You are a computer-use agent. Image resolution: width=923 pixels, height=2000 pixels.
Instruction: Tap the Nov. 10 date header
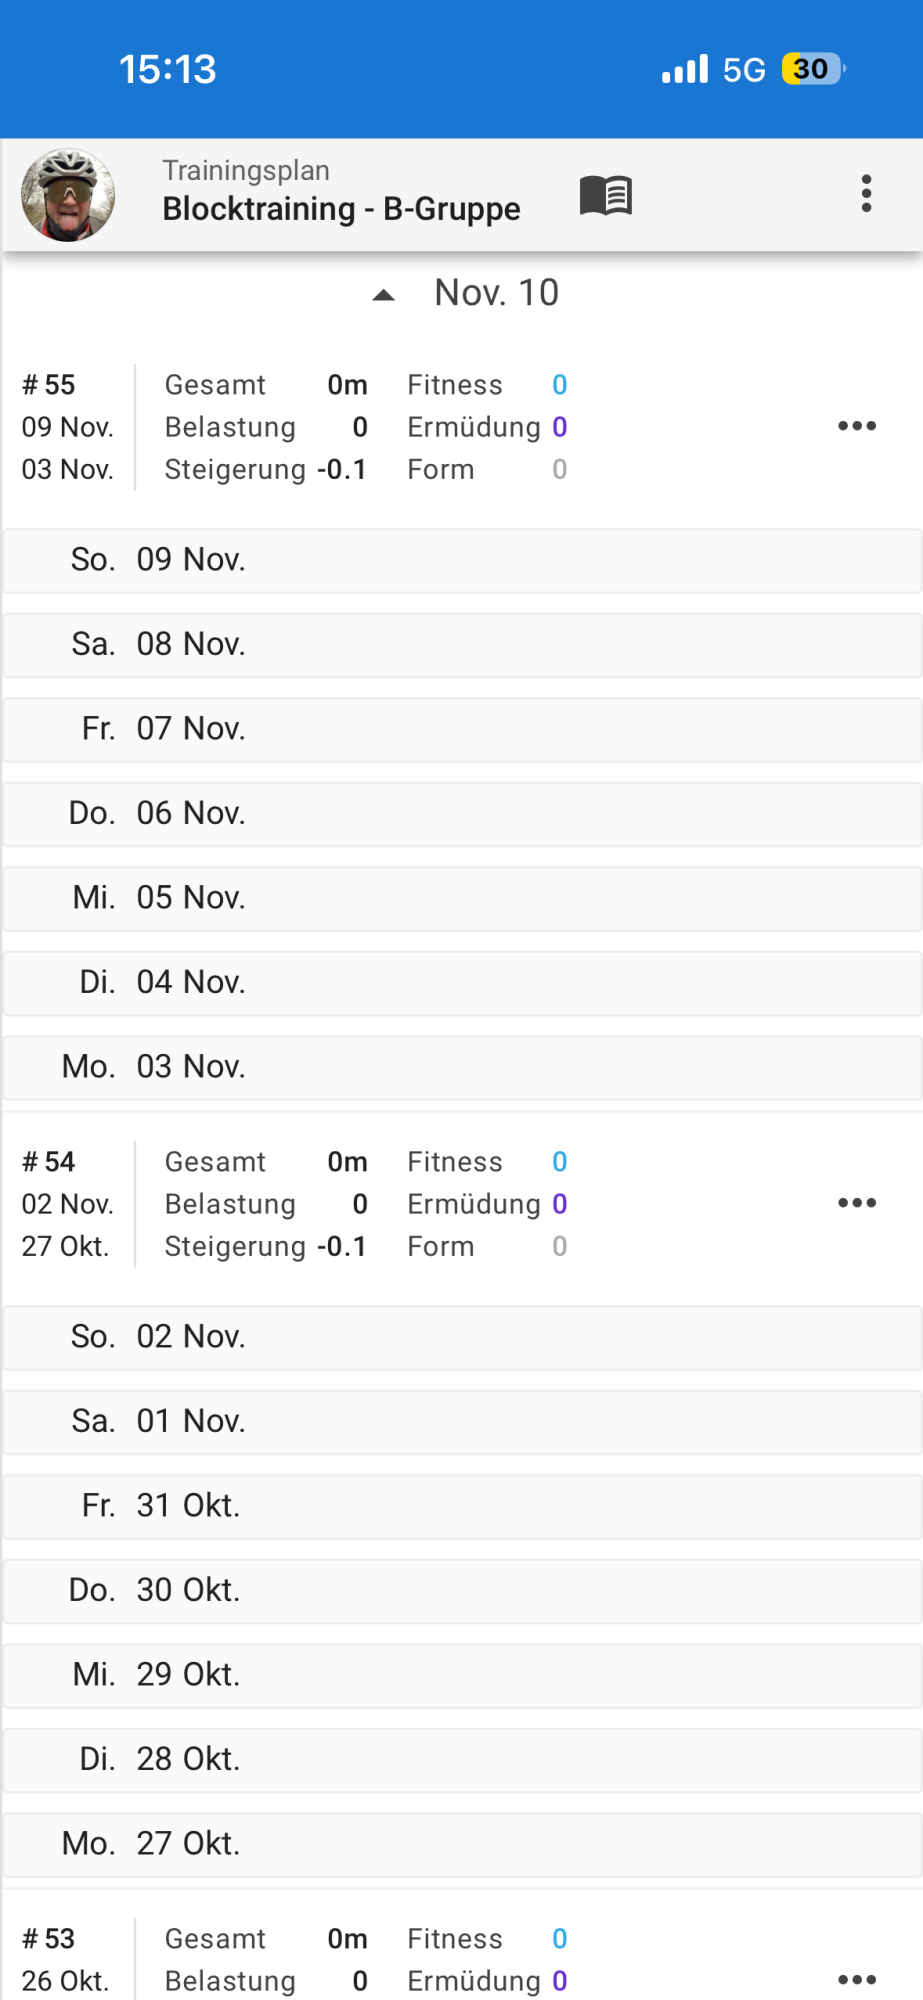tap(496, 293)
